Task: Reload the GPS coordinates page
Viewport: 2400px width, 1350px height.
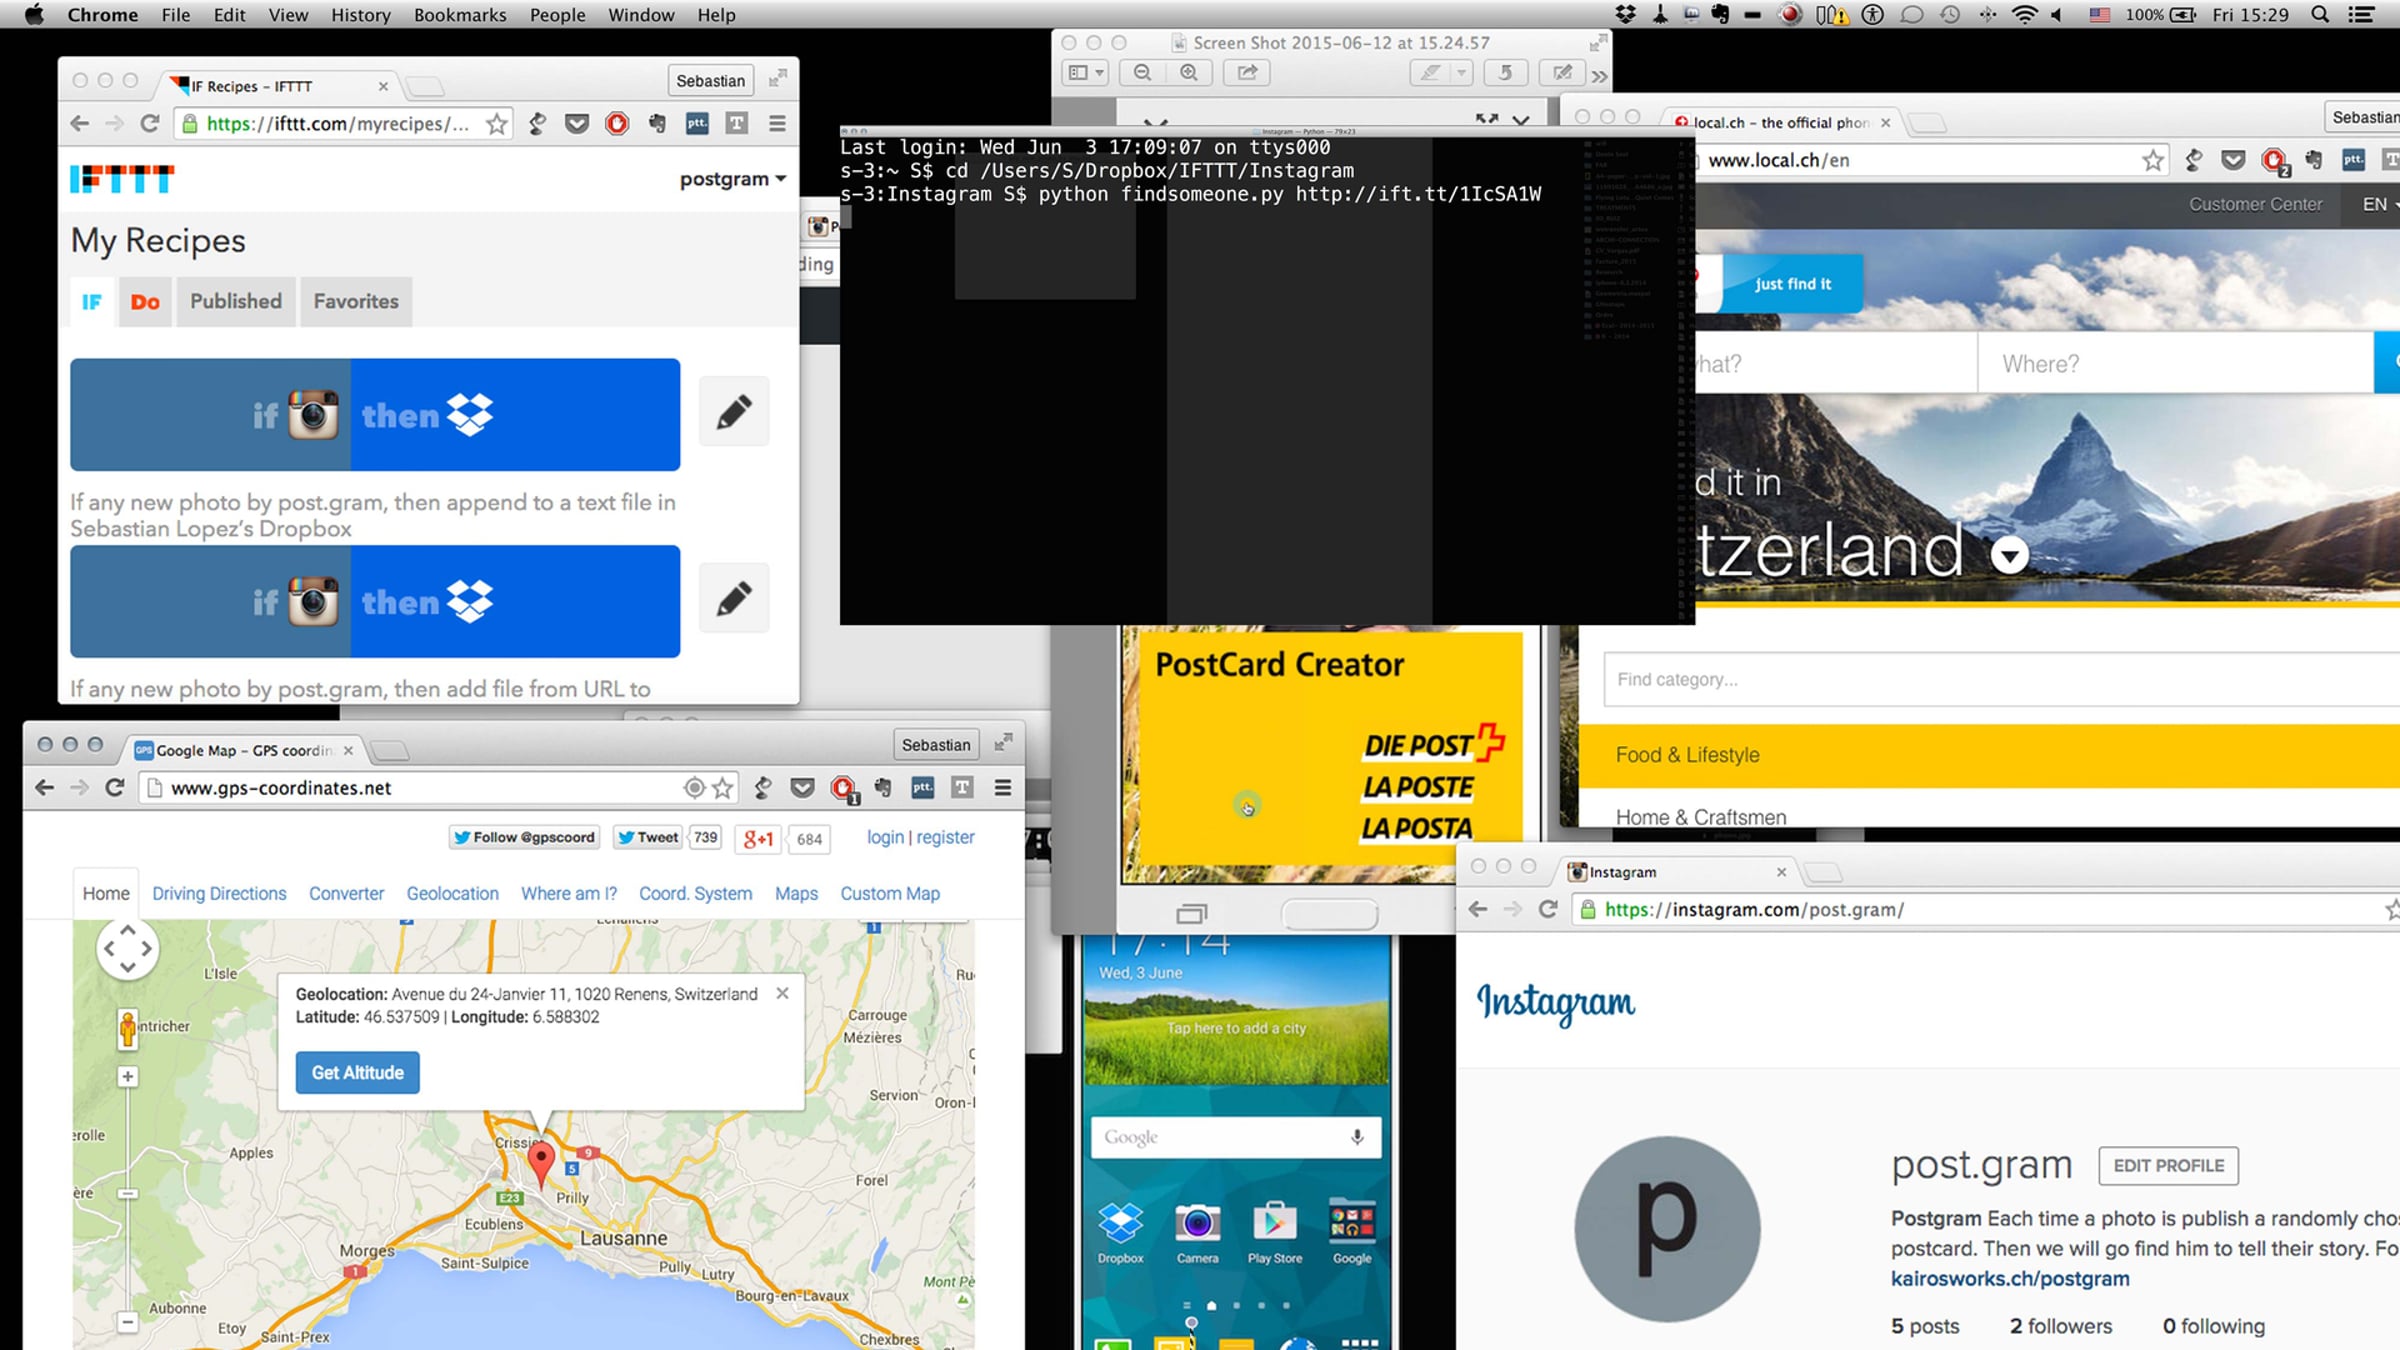Action: coord(115,788)
